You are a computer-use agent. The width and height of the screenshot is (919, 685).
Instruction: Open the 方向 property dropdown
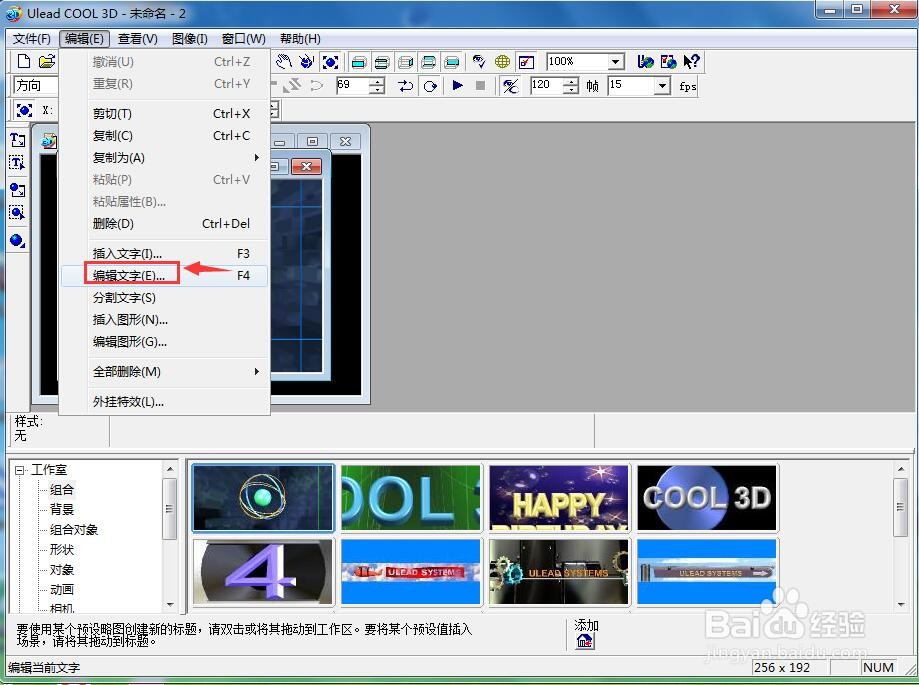click(36, 86)
